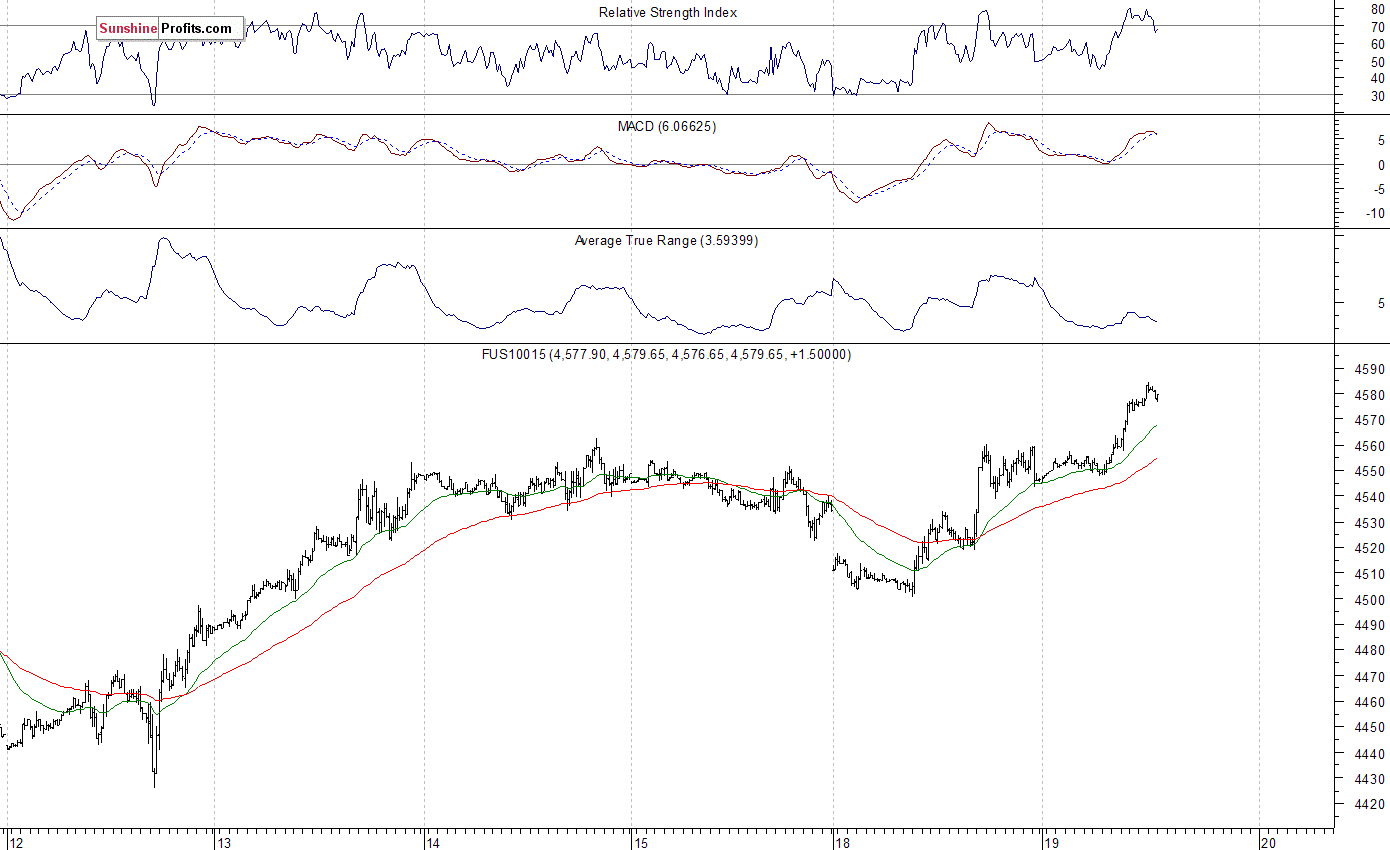The width and height of the screenshot is (1390, 850).
Task: Click date label 13 on time axis
Action: pyautogui.click(x=225, y=842)
